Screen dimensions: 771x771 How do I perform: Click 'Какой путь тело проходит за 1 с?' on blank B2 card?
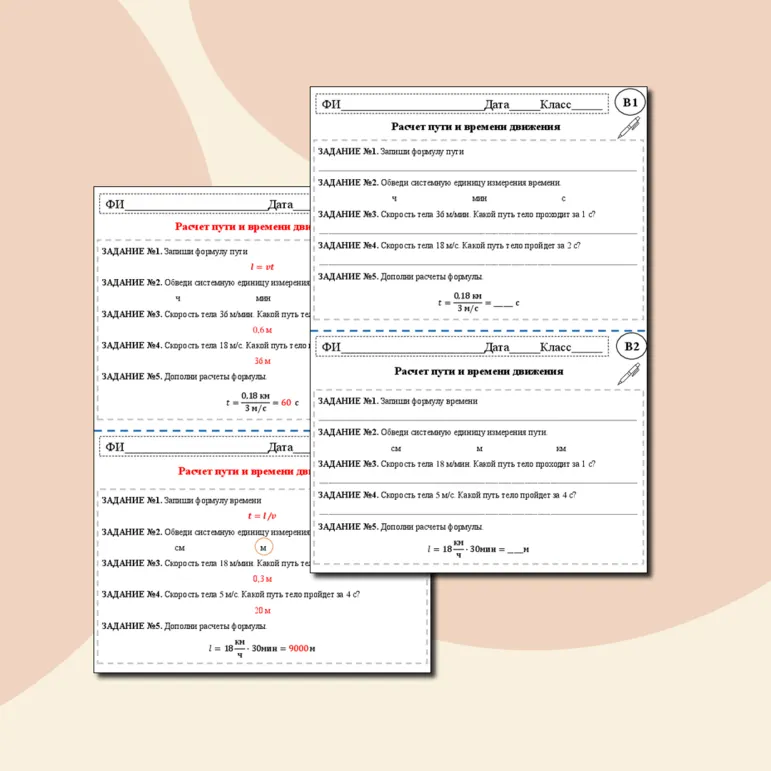coord(534,464)
